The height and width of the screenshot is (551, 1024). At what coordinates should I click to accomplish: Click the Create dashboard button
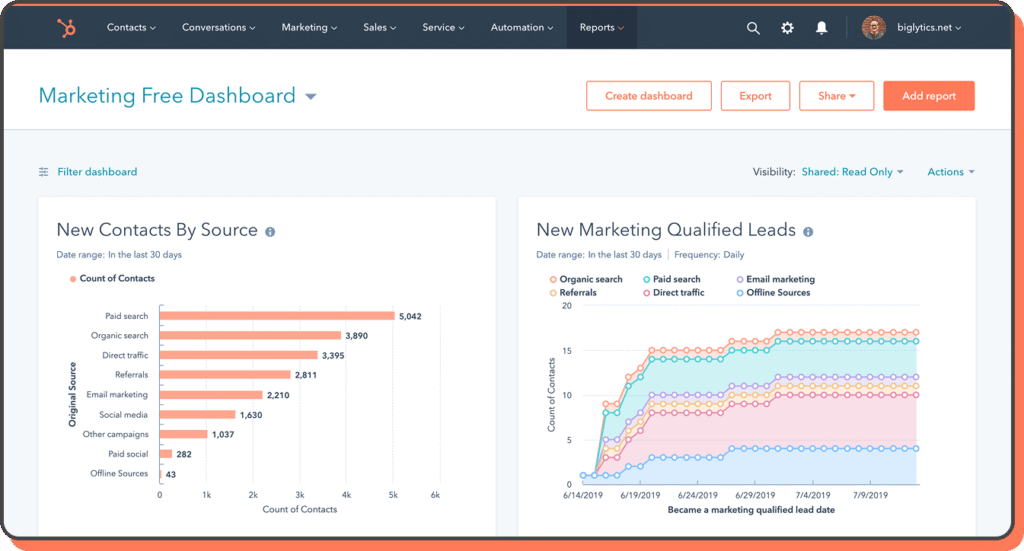tap(648, 96)
